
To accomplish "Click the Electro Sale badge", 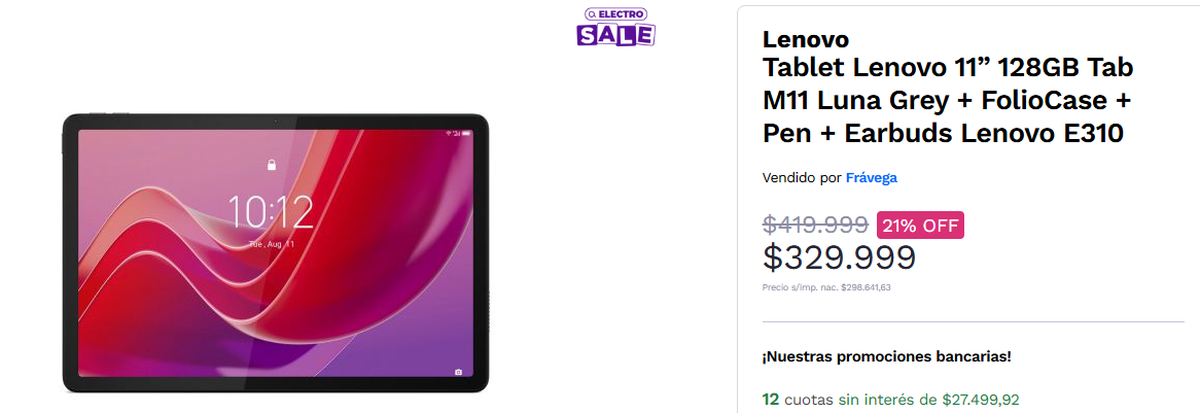I will pos(616,27).
